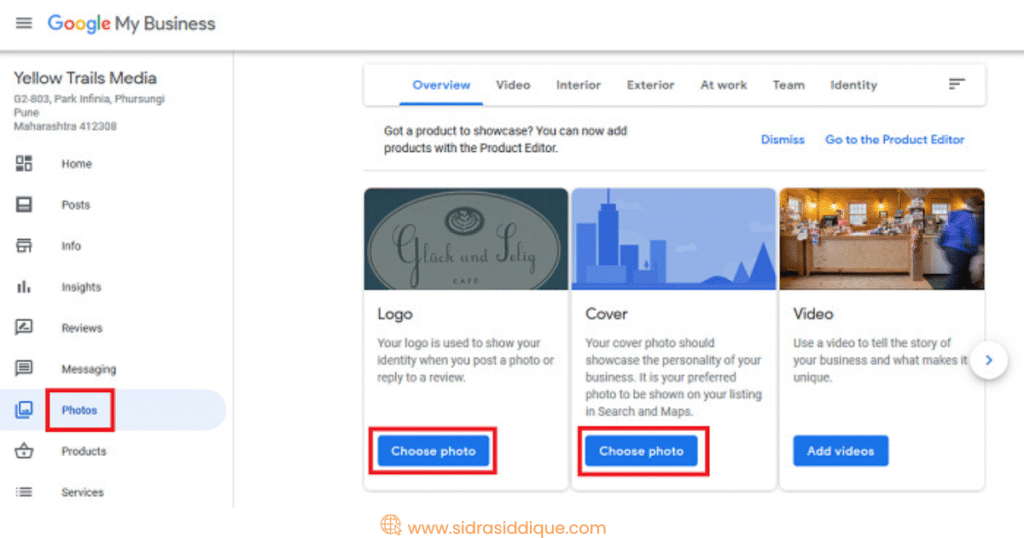The width and height of the screenshot is (1024, 538).
Task: Switch to the Exterior tab
Action: click(650, 85)
